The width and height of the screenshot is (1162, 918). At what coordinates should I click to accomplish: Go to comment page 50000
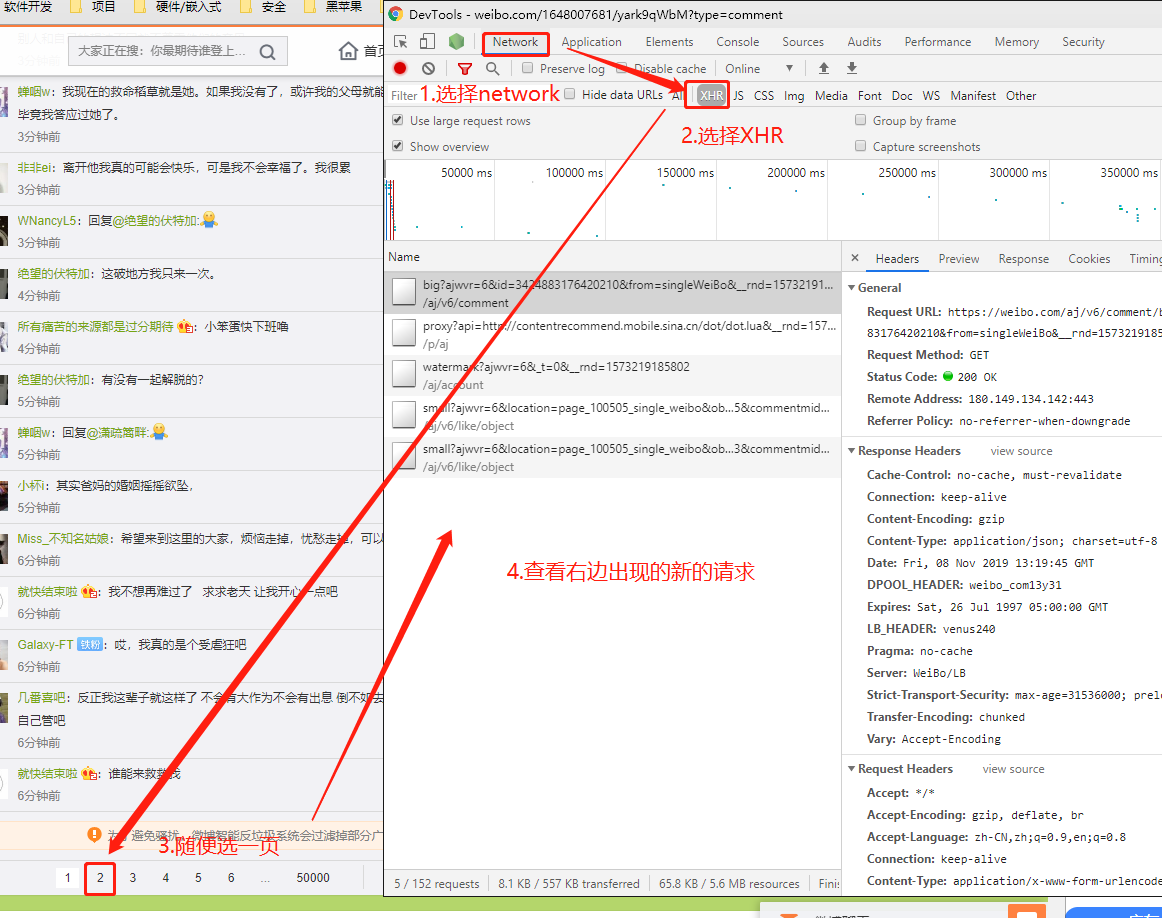click(x=313, y=878)
